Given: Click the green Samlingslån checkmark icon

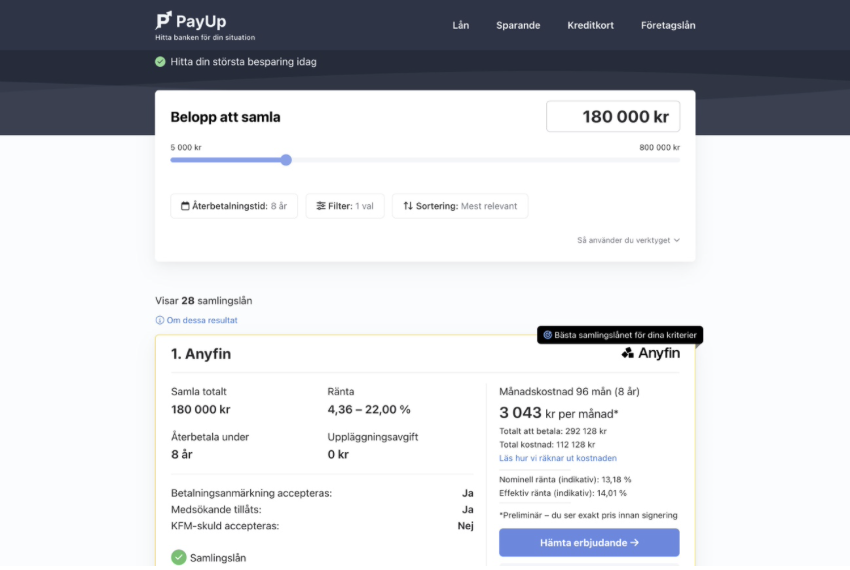Looking at the screenshot, I should (179, 557).
